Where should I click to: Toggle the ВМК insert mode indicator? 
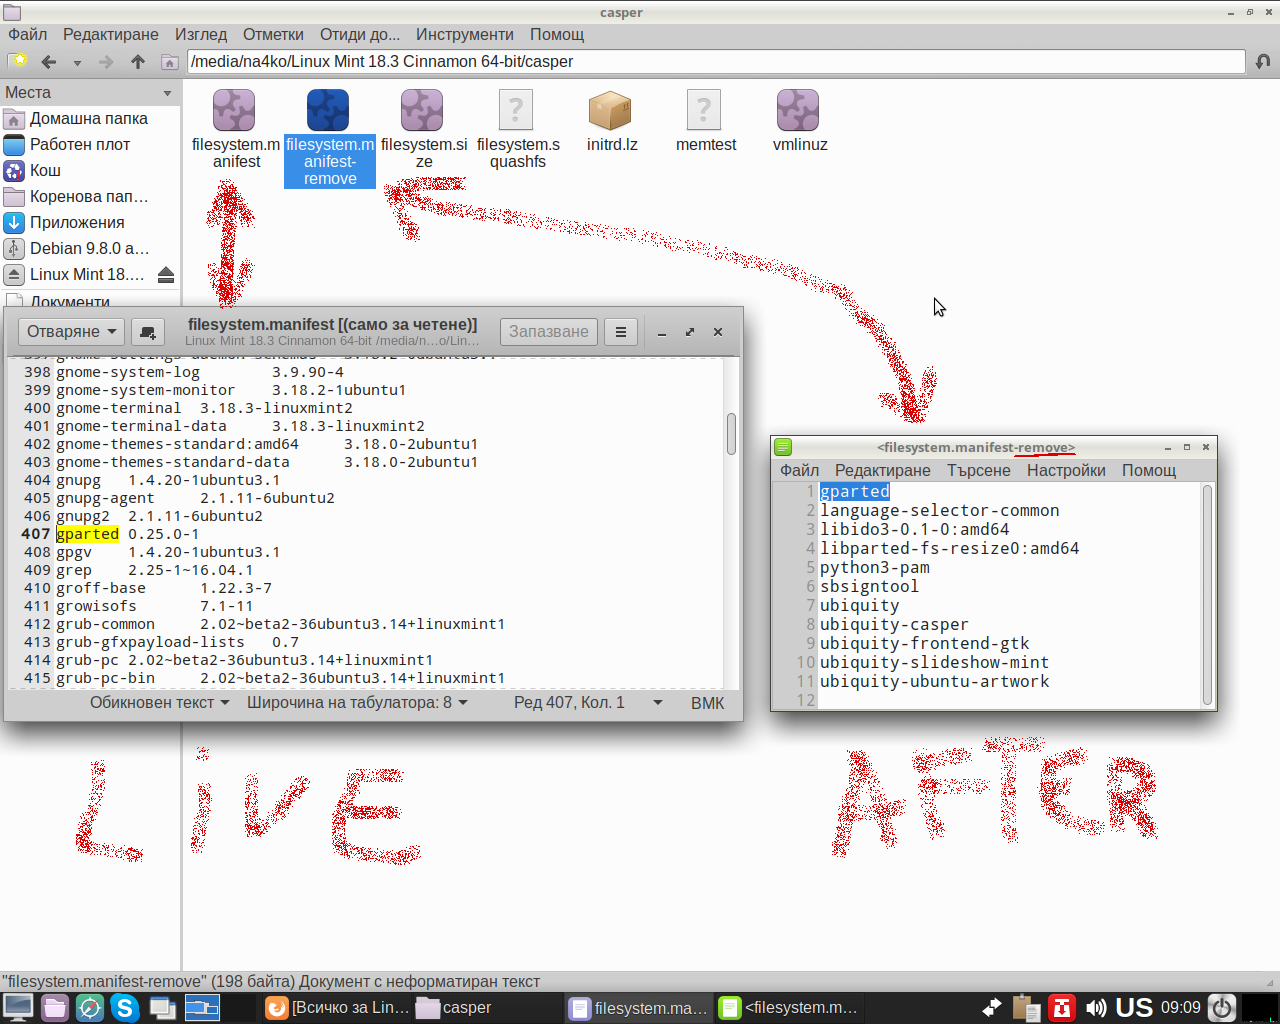click(708, 703)
